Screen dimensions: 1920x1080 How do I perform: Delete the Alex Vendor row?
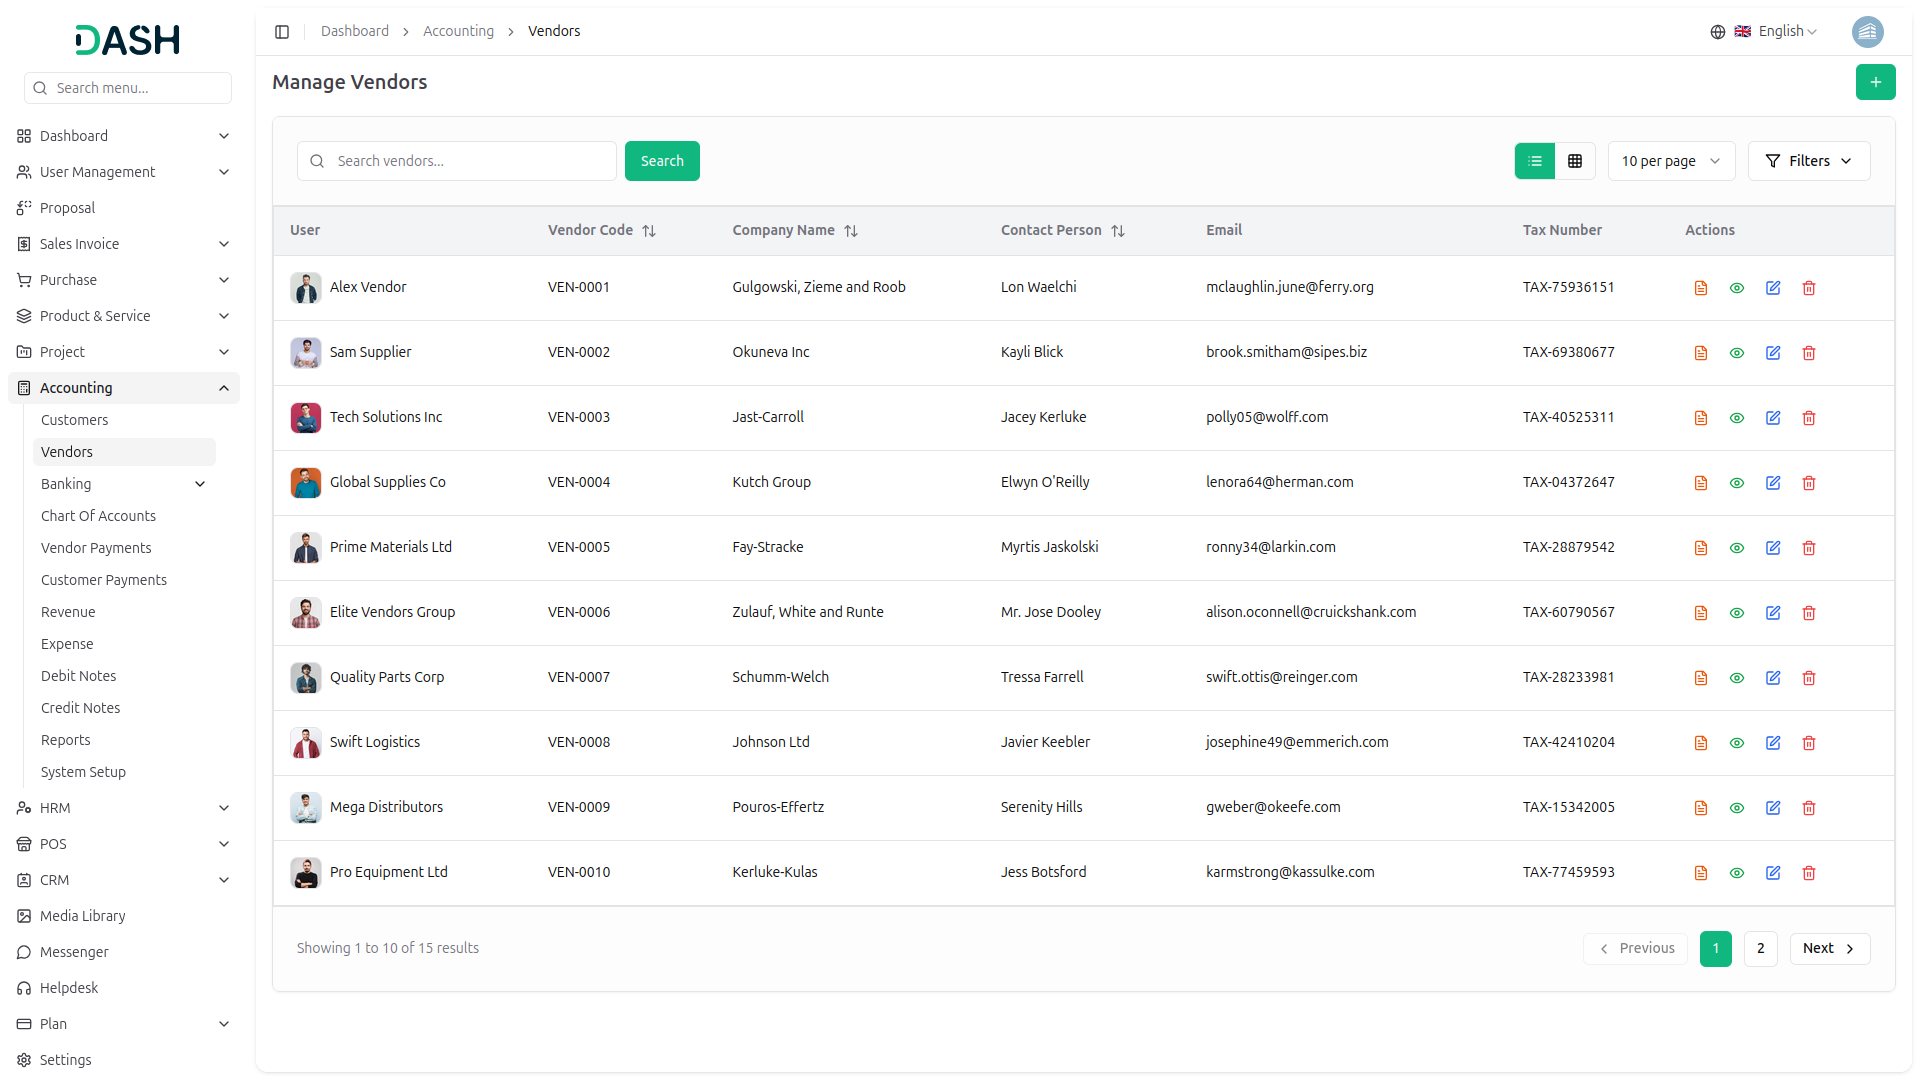coord(1808,288)
